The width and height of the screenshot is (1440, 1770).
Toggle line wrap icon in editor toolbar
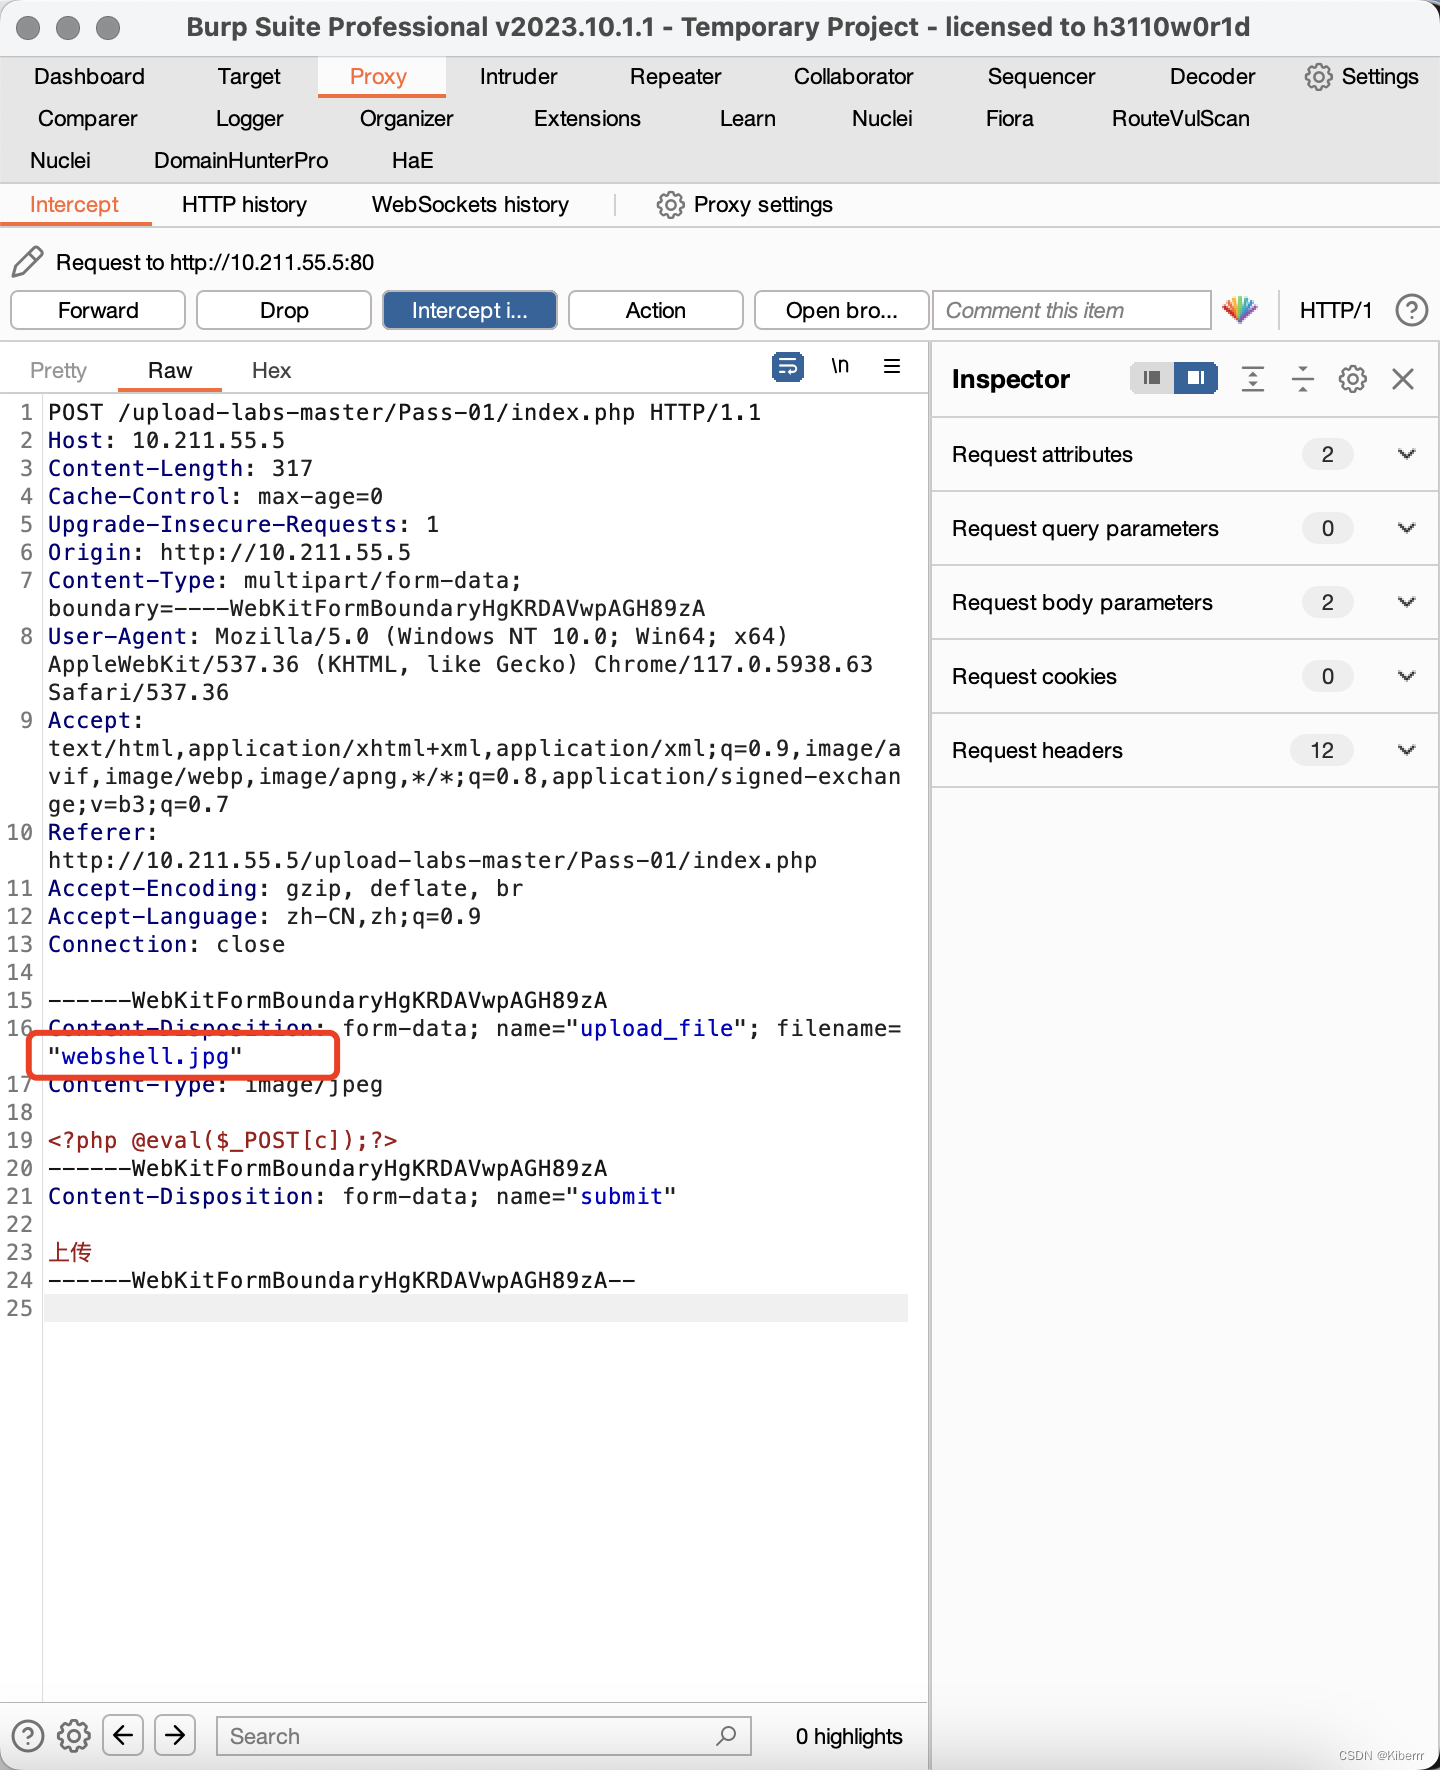[788, 367]
